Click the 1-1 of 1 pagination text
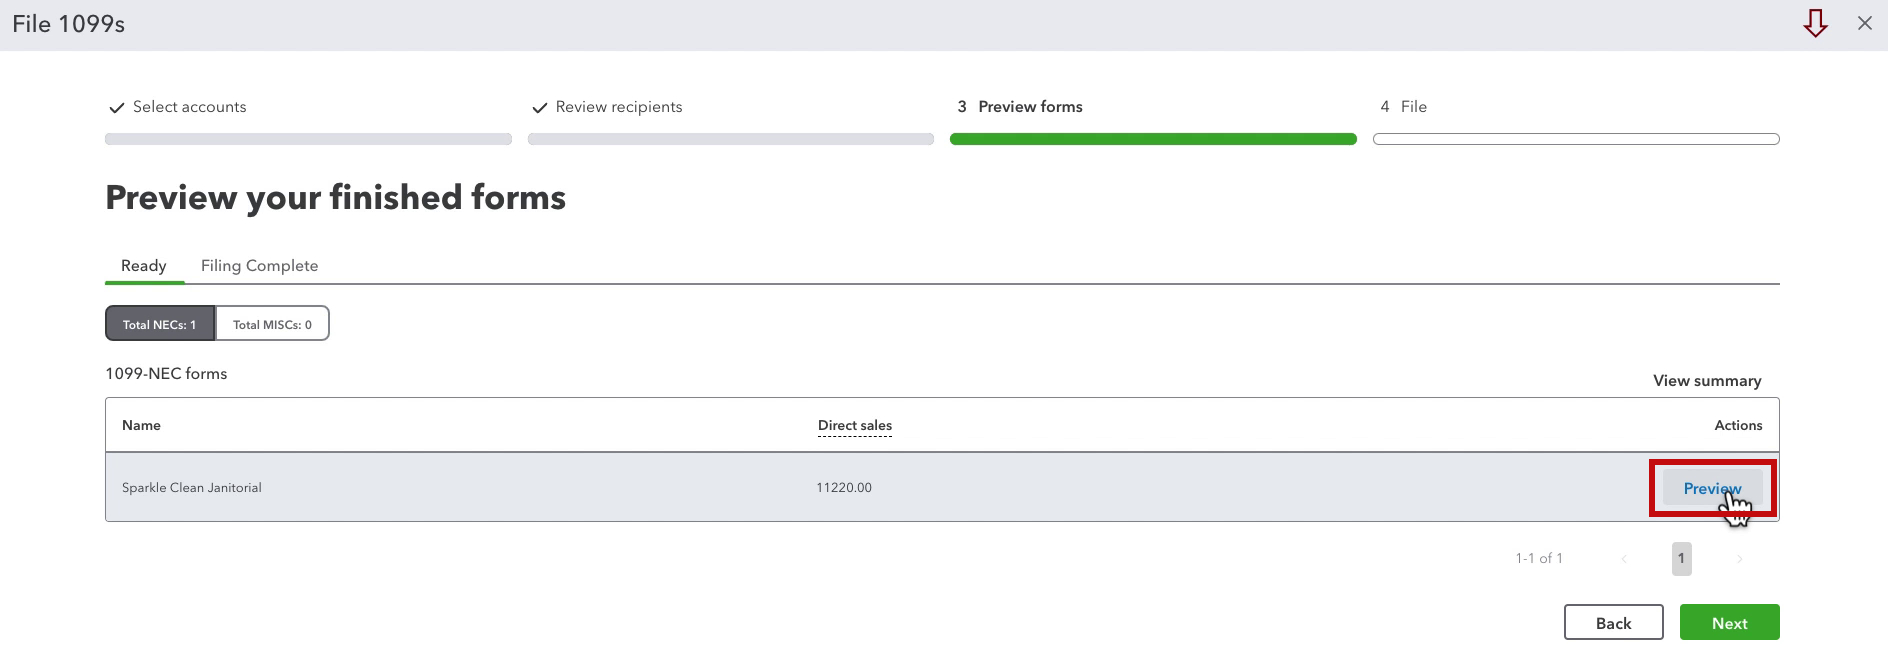The height and width of the screenshot is (652, 1888). pos(1538,559)
